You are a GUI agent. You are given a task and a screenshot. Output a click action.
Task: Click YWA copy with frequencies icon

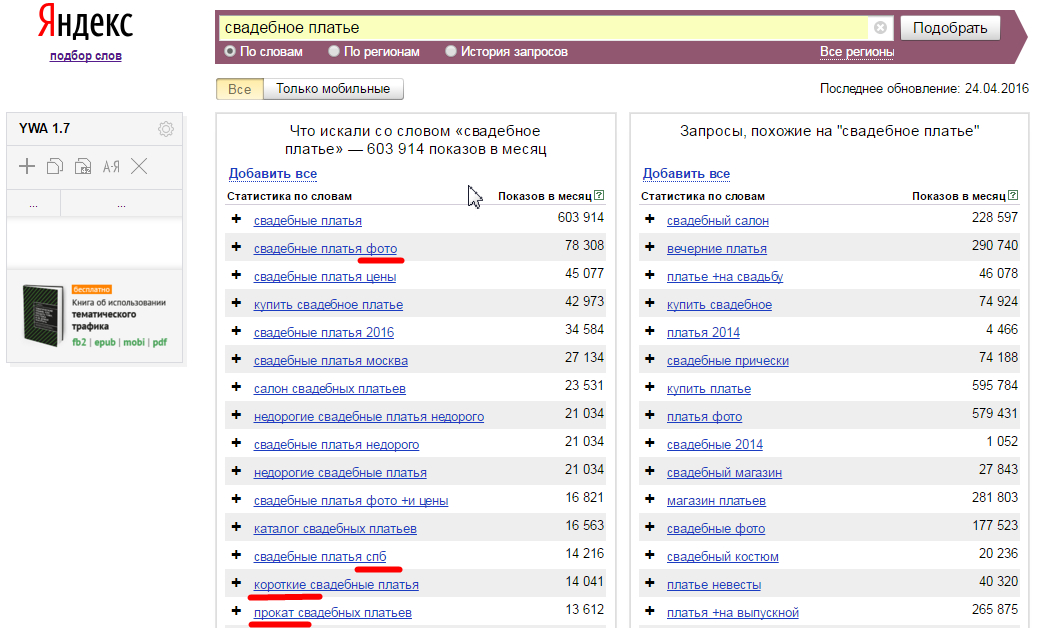83,167
